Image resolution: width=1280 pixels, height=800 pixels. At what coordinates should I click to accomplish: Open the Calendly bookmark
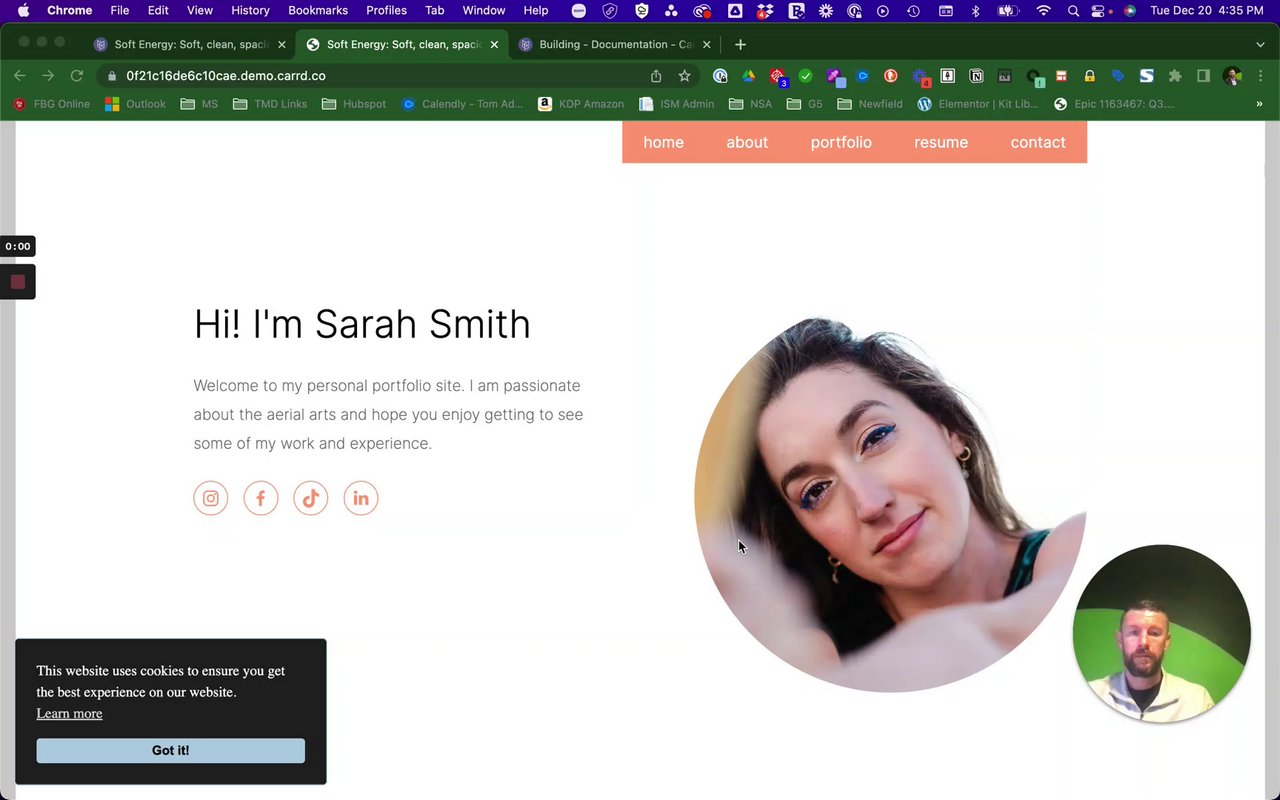point(462,104)
